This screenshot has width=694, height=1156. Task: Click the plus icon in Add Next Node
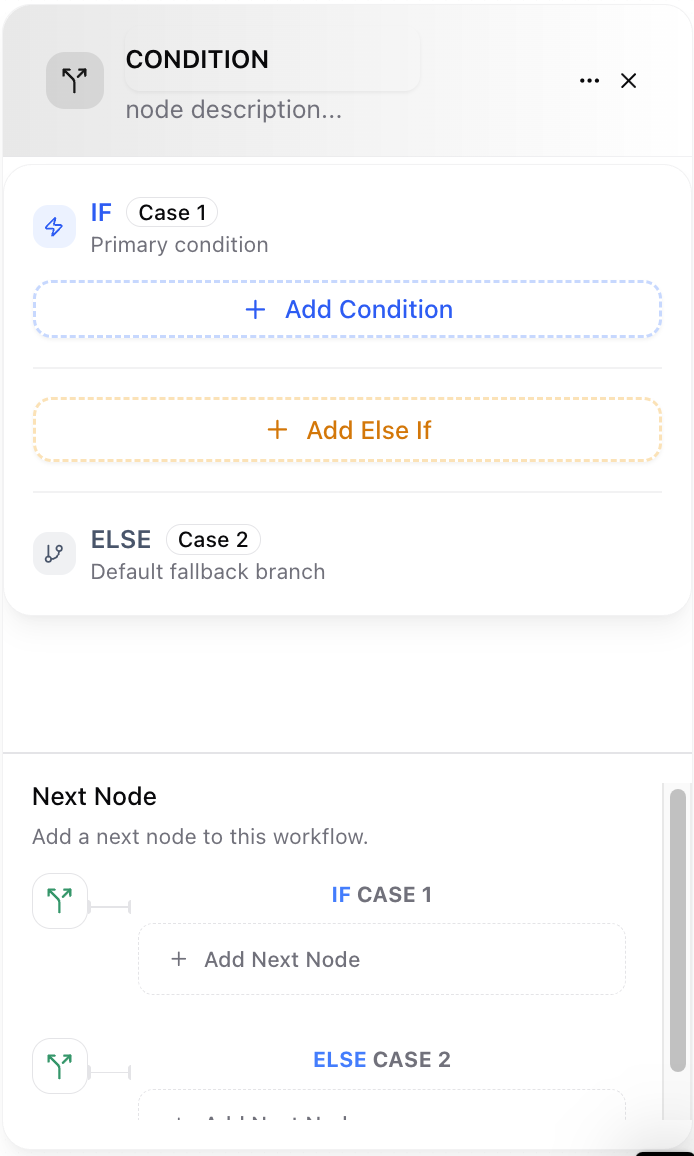click(179, 959)
